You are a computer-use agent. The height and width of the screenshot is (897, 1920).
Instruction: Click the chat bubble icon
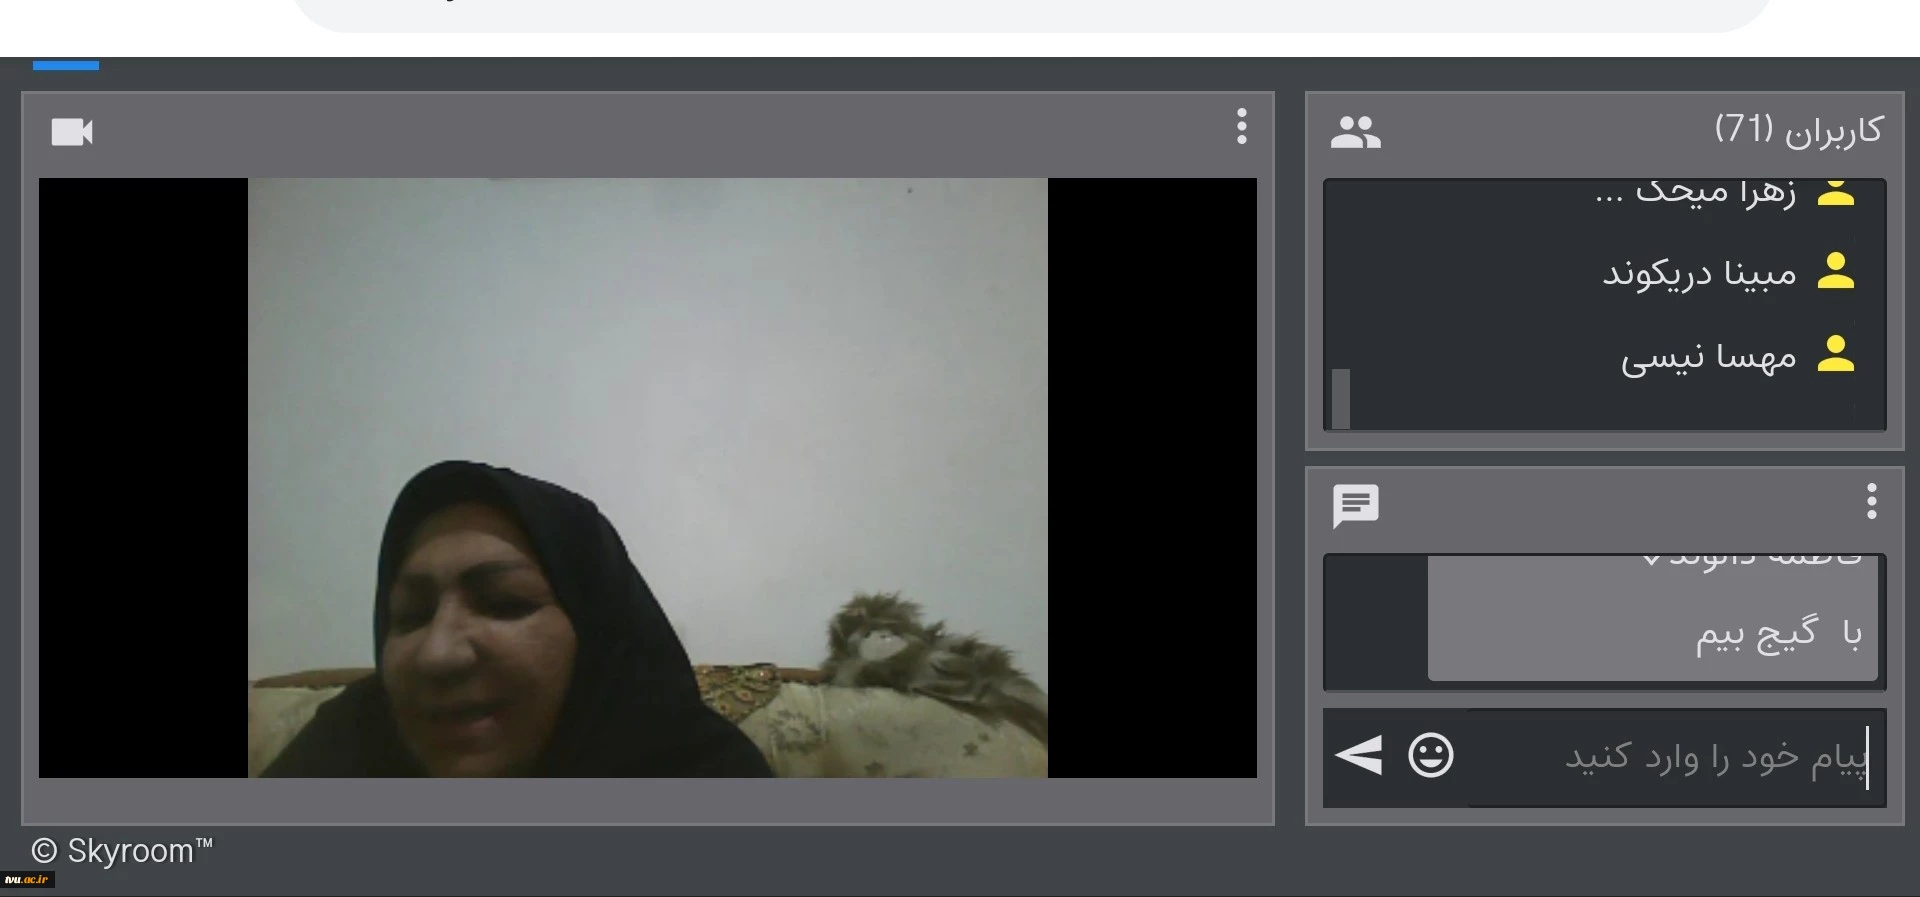(x=1355, y=506)
